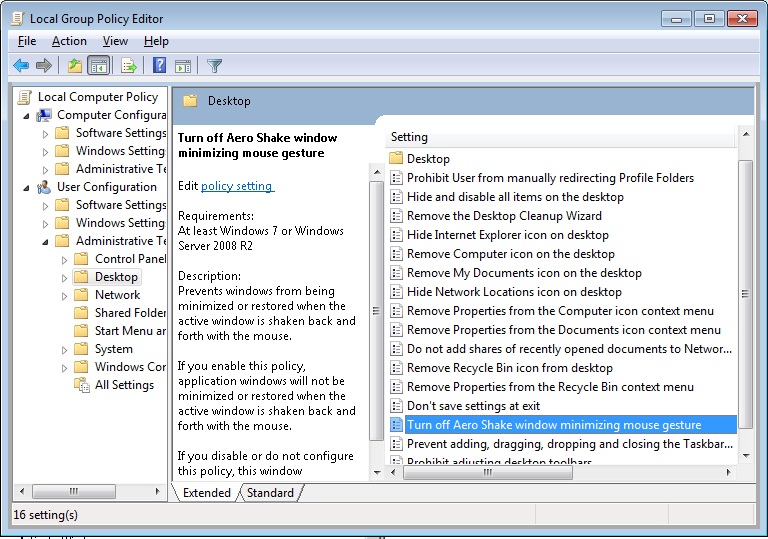Click the Setting column header
768x539 pixels.
click(409, 137)
